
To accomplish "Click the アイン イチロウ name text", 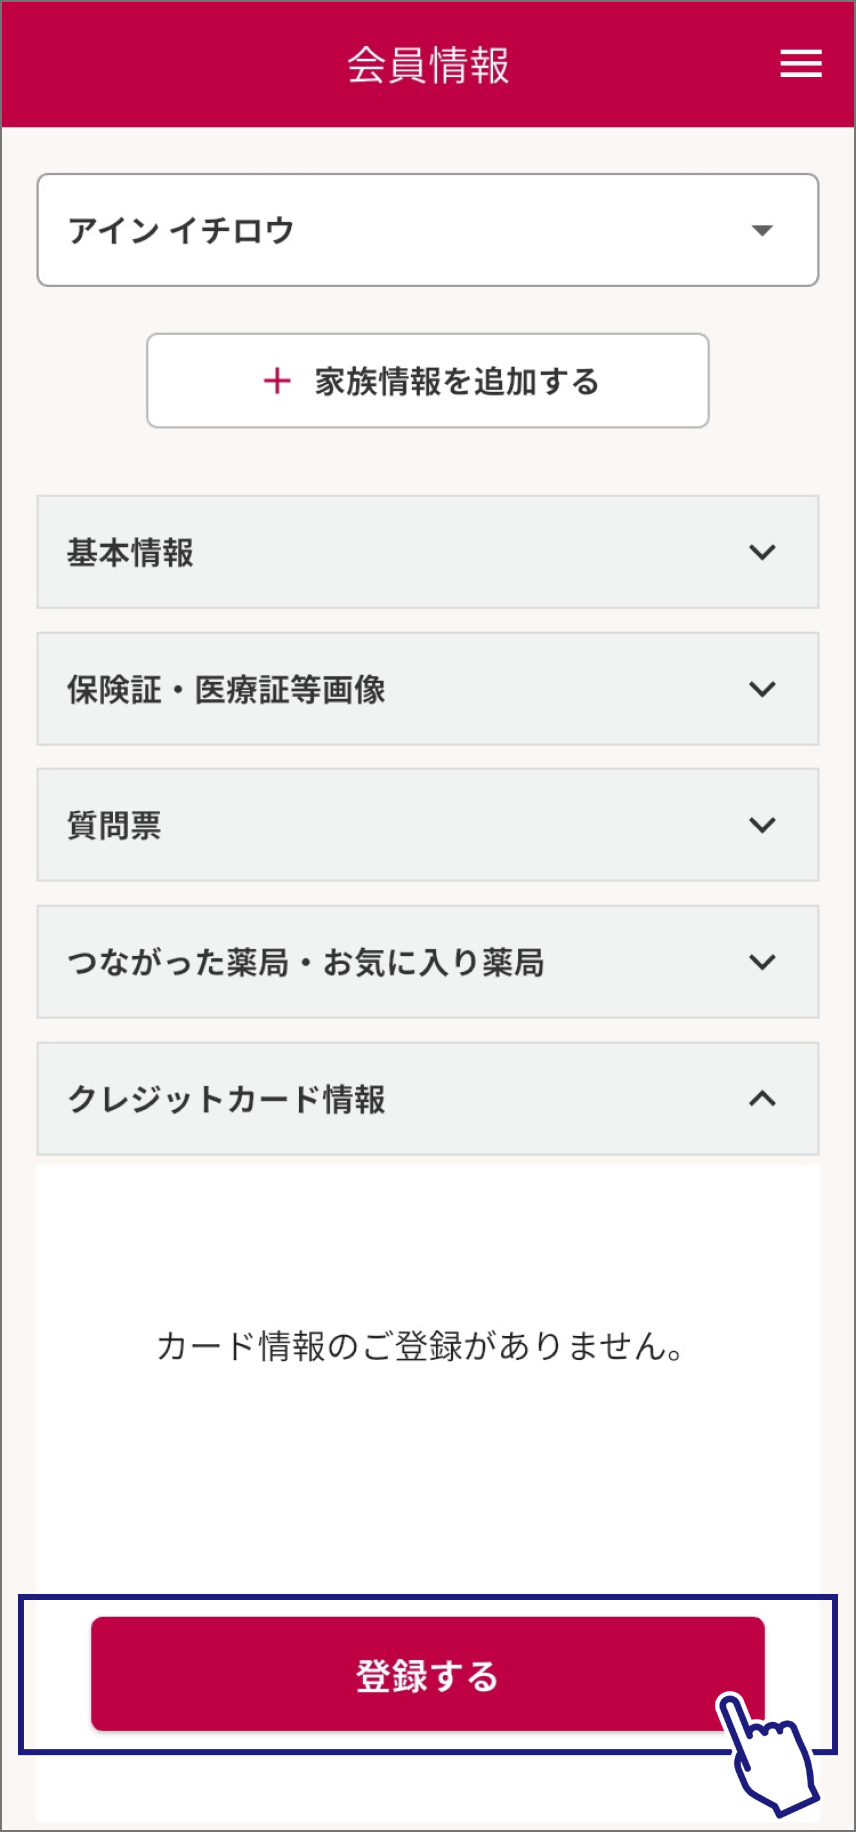I will (181, 231).
